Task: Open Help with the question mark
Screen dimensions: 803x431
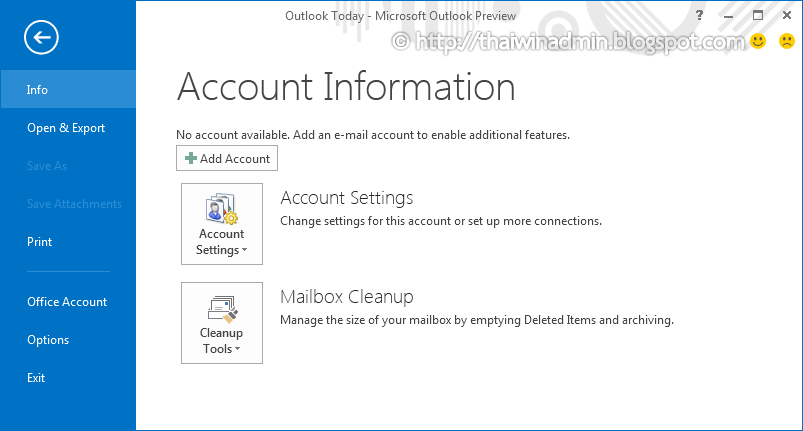Action: pyautogui.click(x=699, y=15)
